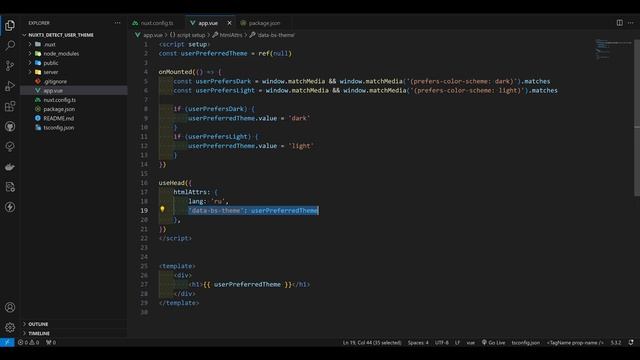640x360 pixels.
Task: Click the lightbulb code action on line 19
Action: point(162,209)
